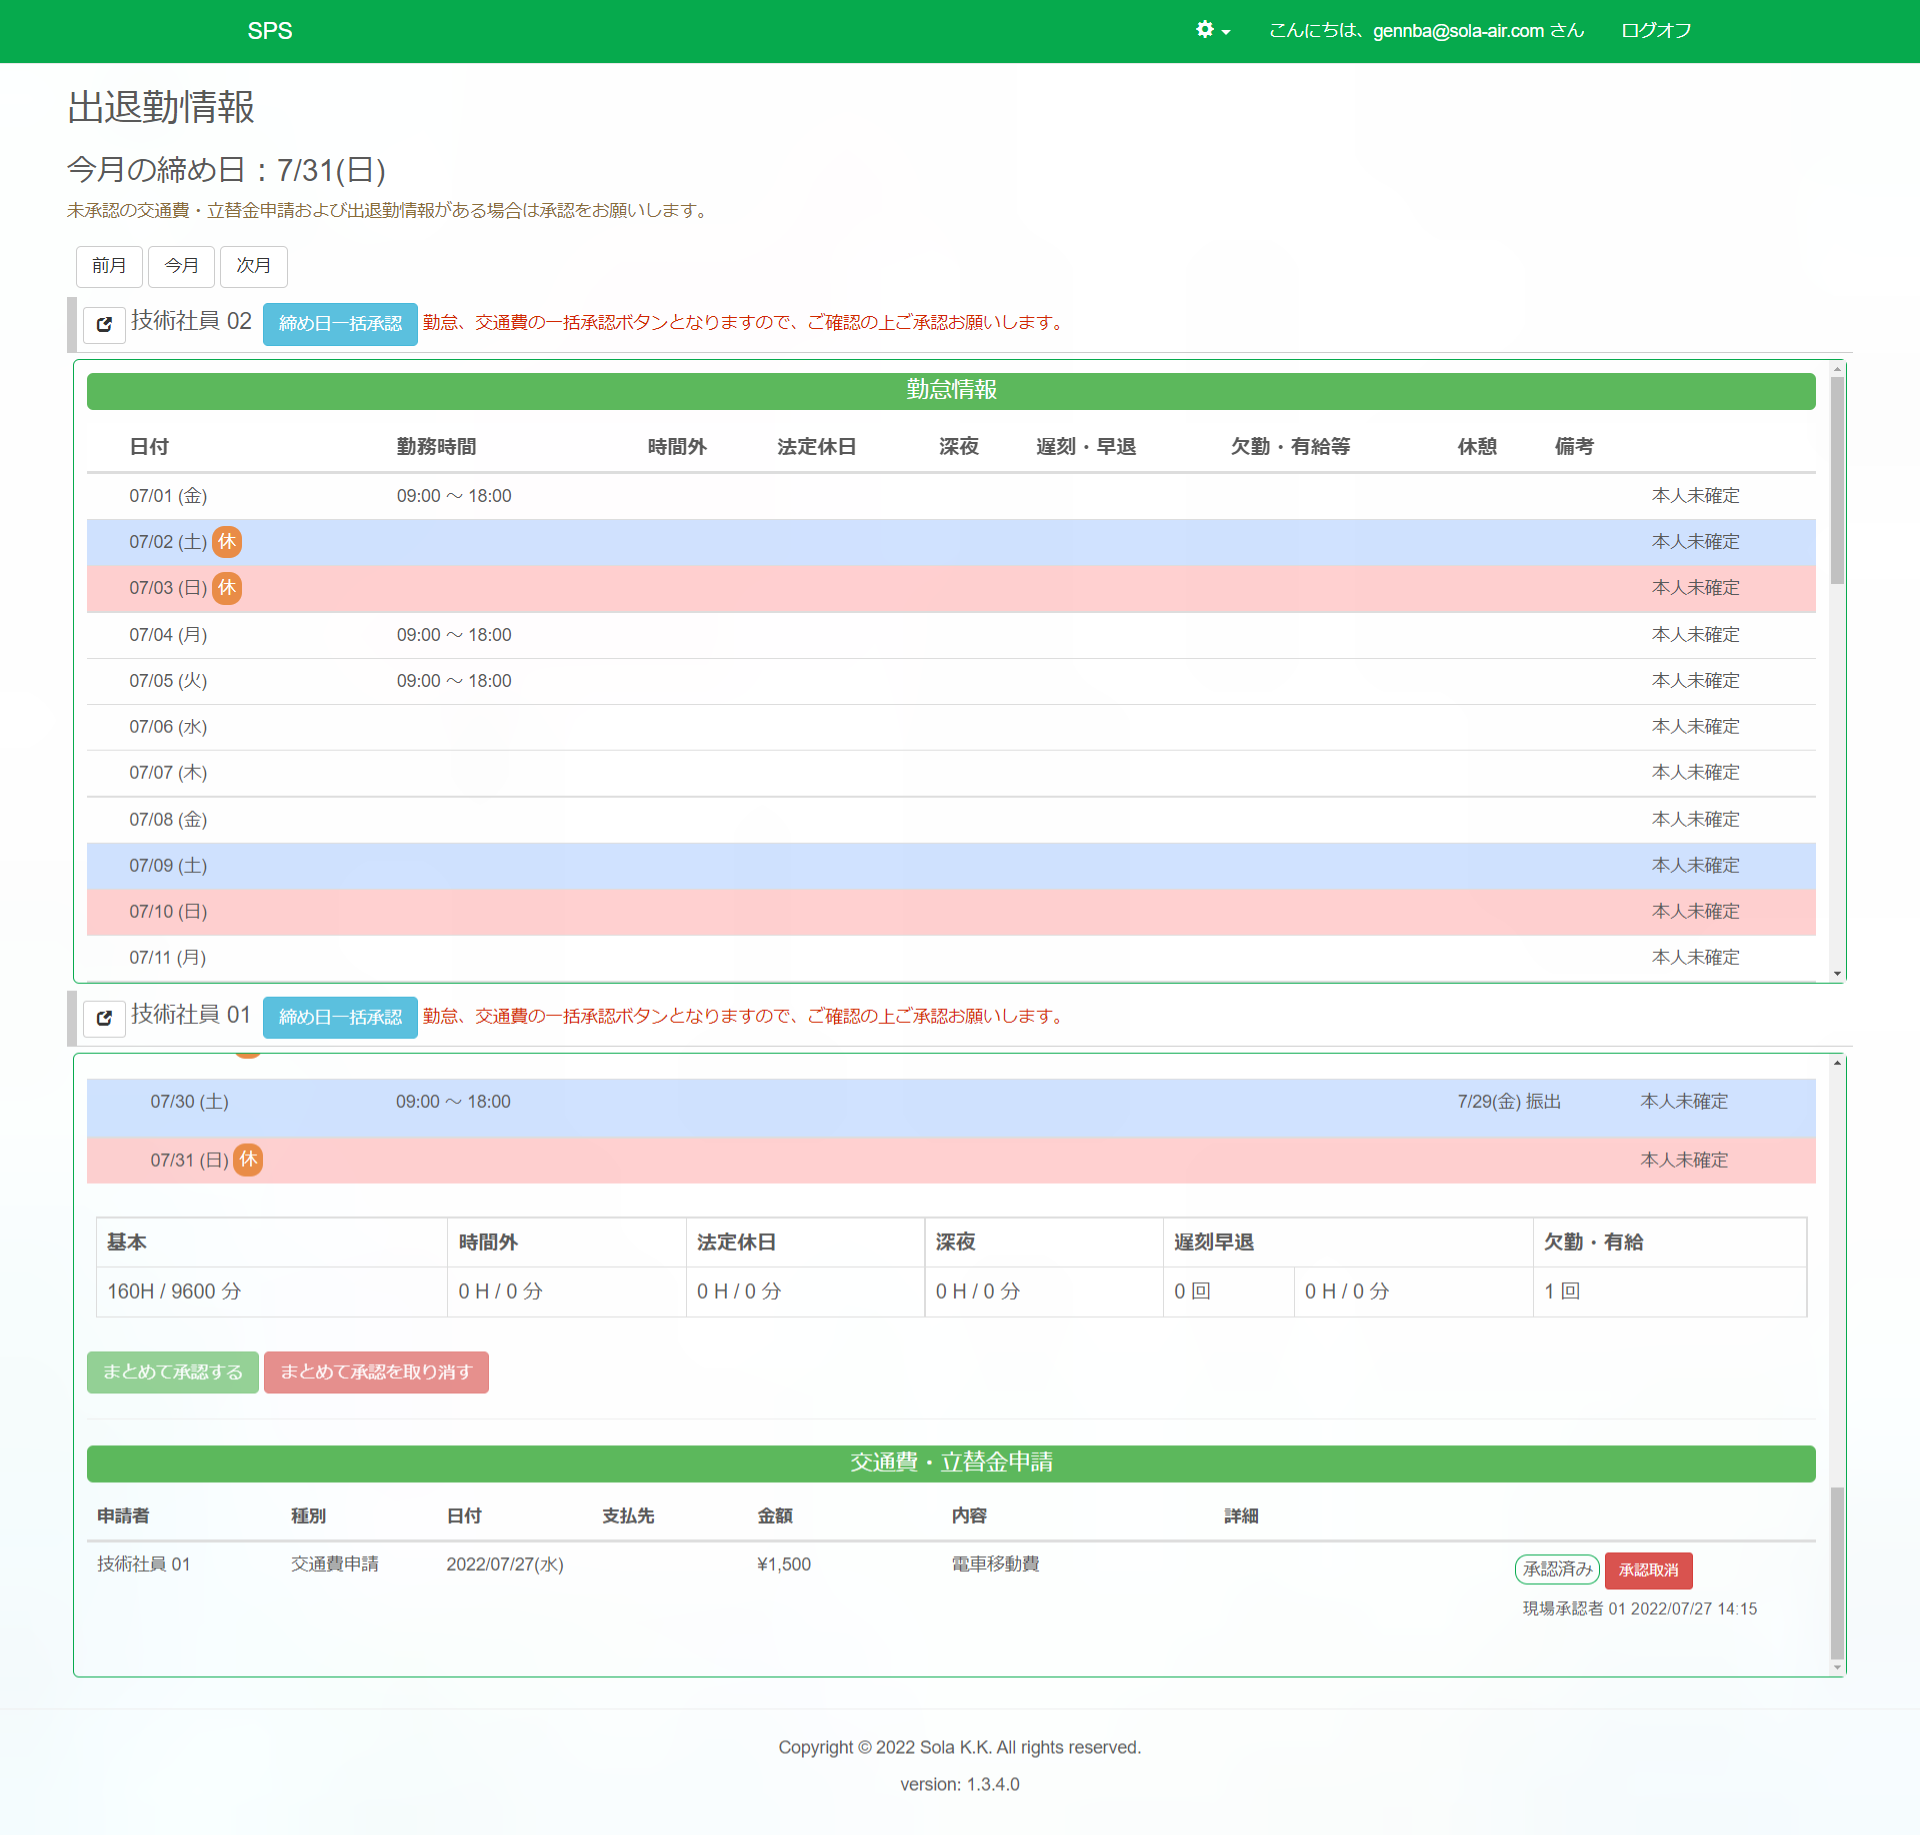Image resolution: width=1920 pixels, height=1835 pixels.
Task: Click the orange 休 badge on 07/31
Action: click(x=248, y=1159)
